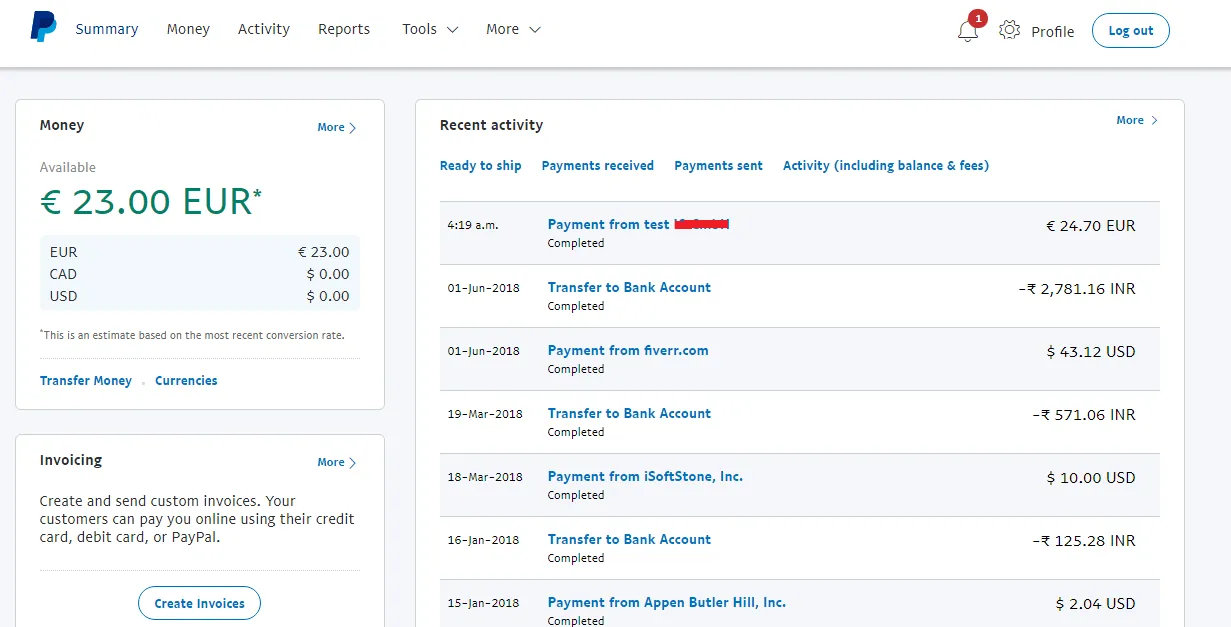Switch to the Activity tab

[x=264, y=29]
